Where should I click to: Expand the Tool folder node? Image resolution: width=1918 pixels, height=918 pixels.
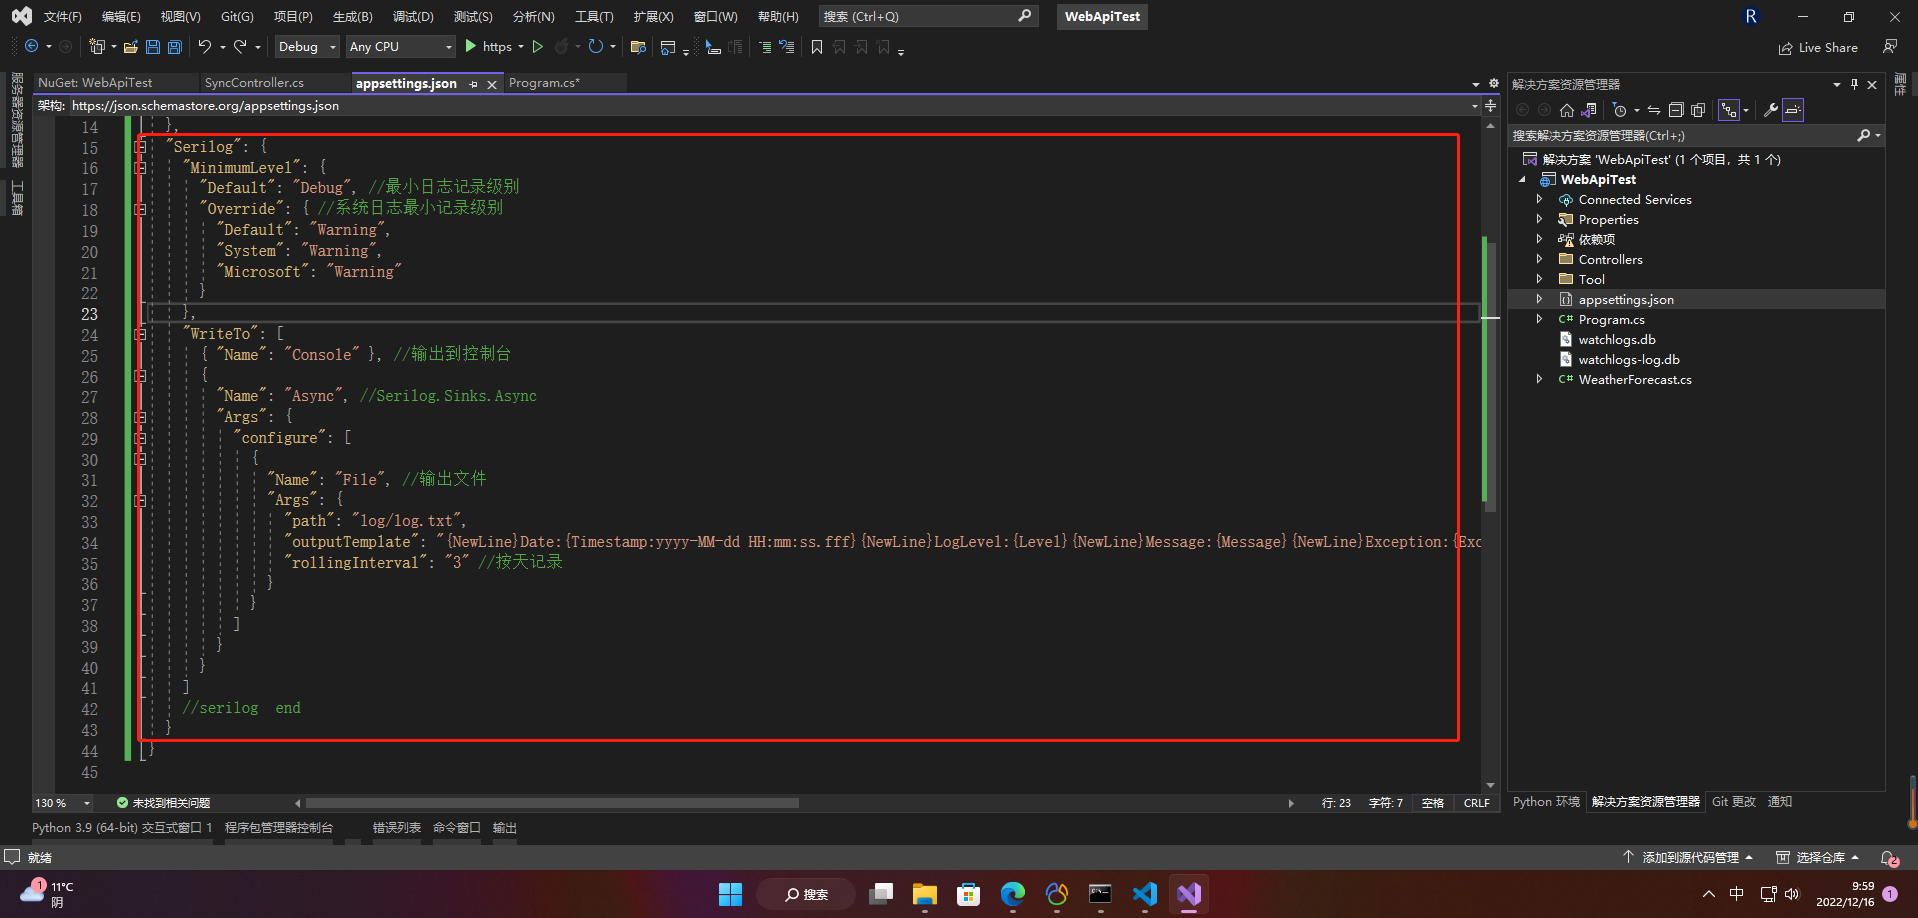1540,279
